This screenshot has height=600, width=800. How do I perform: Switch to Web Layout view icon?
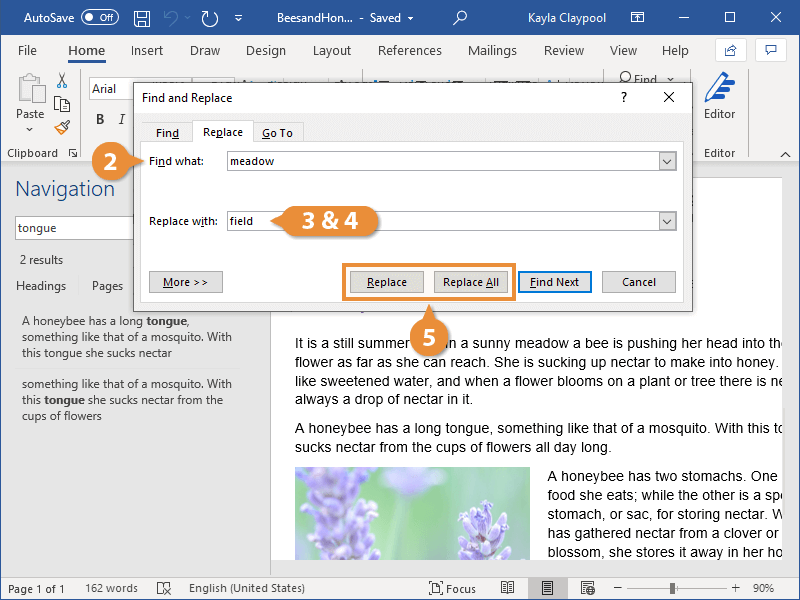click(586, 588)
